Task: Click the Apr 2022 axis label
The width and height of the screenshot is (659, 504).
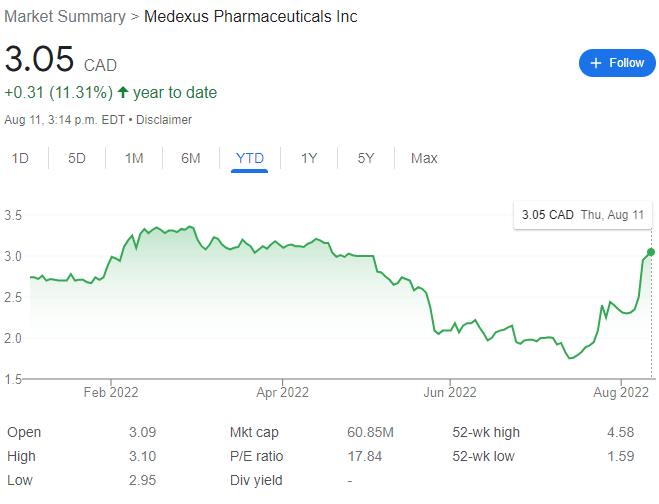Action: (x=282, y=392)
